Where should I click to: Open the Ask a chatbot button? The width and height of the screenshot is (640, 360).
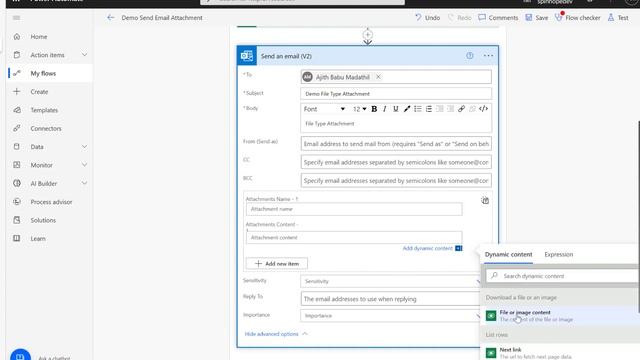coord(20,355)
